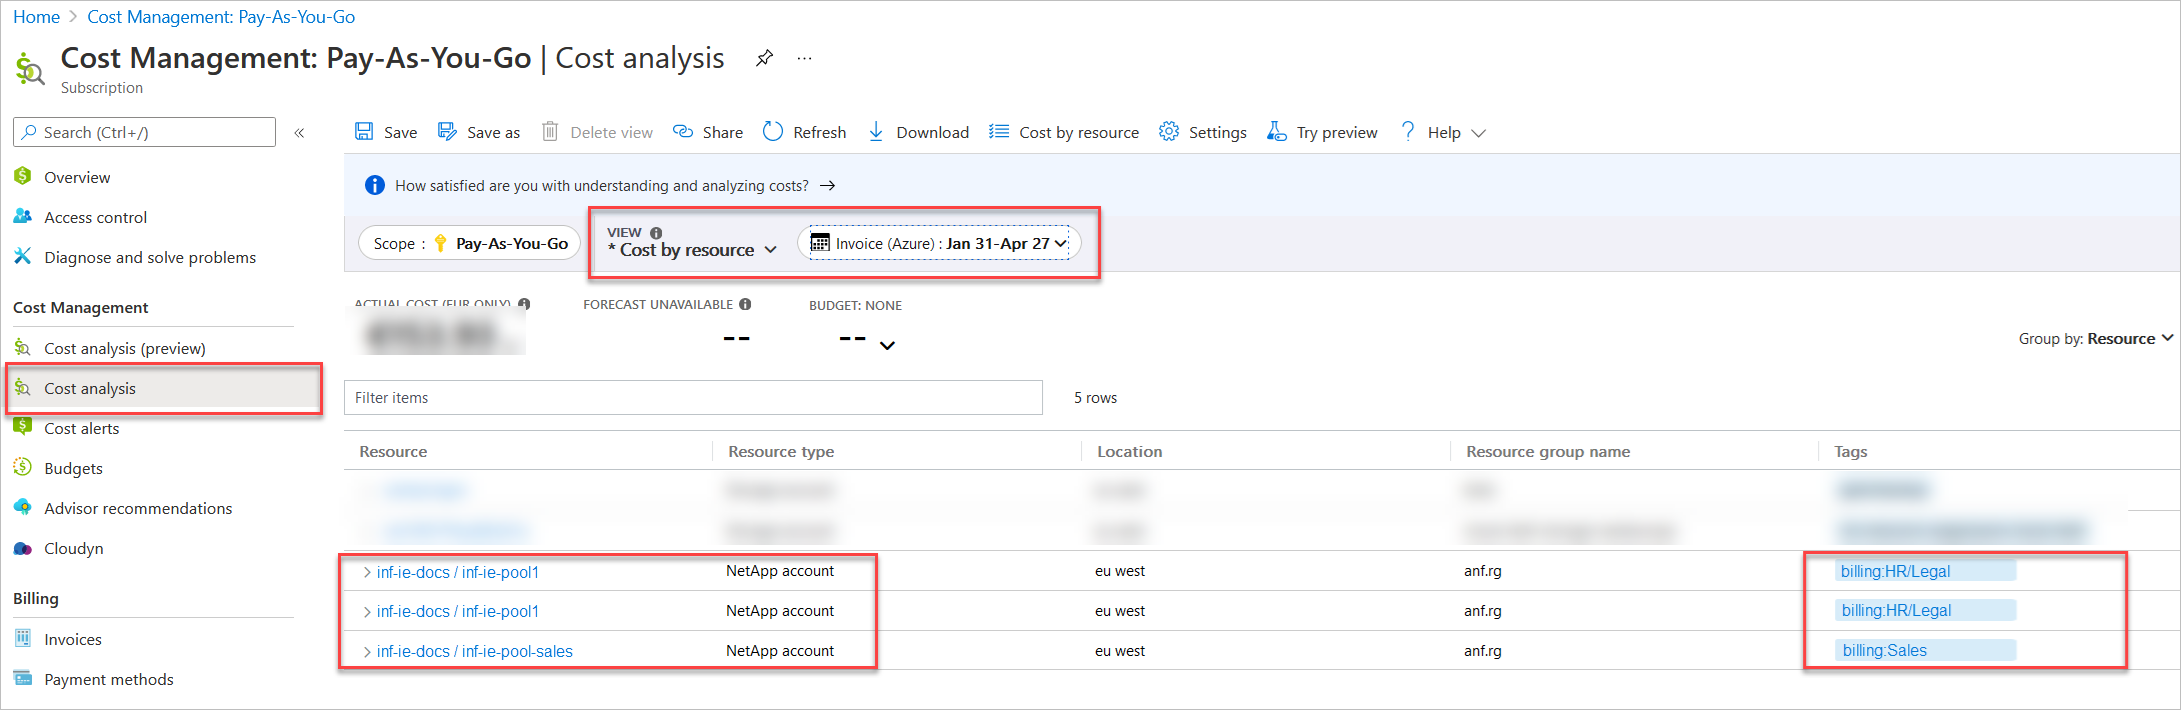Click the info icon beside VIEW label
Image resolution: width=2181 pixels, height=710 pixels.
click(x=656, y=233)
